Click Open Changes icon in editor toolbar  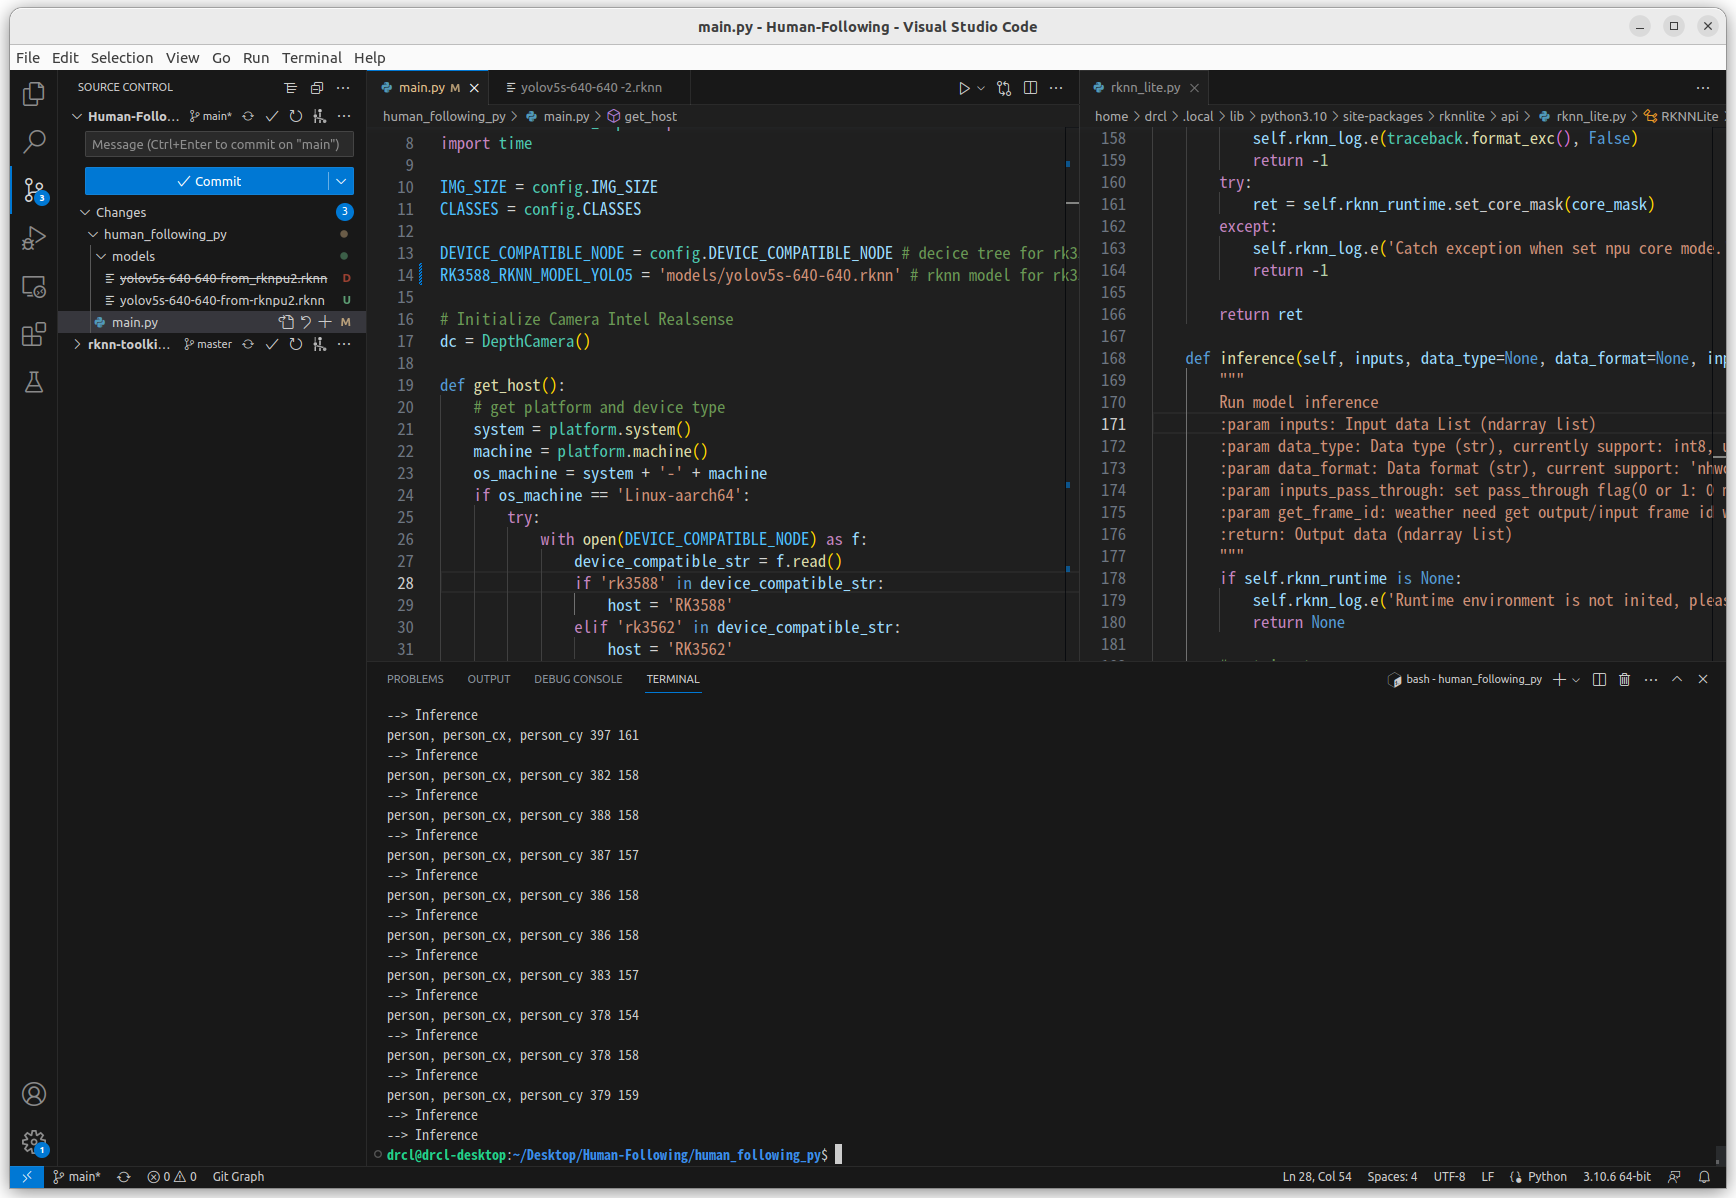click(x=1004, y=88)
